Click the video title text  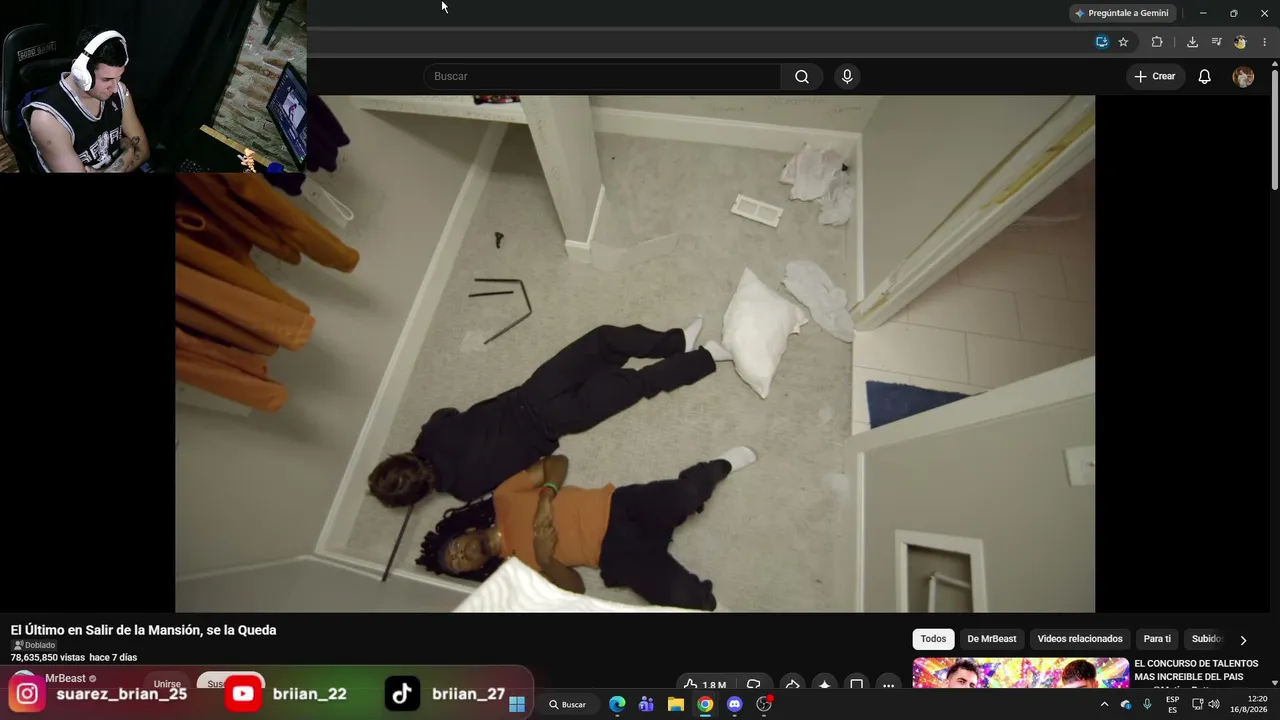tap(143, 630)
